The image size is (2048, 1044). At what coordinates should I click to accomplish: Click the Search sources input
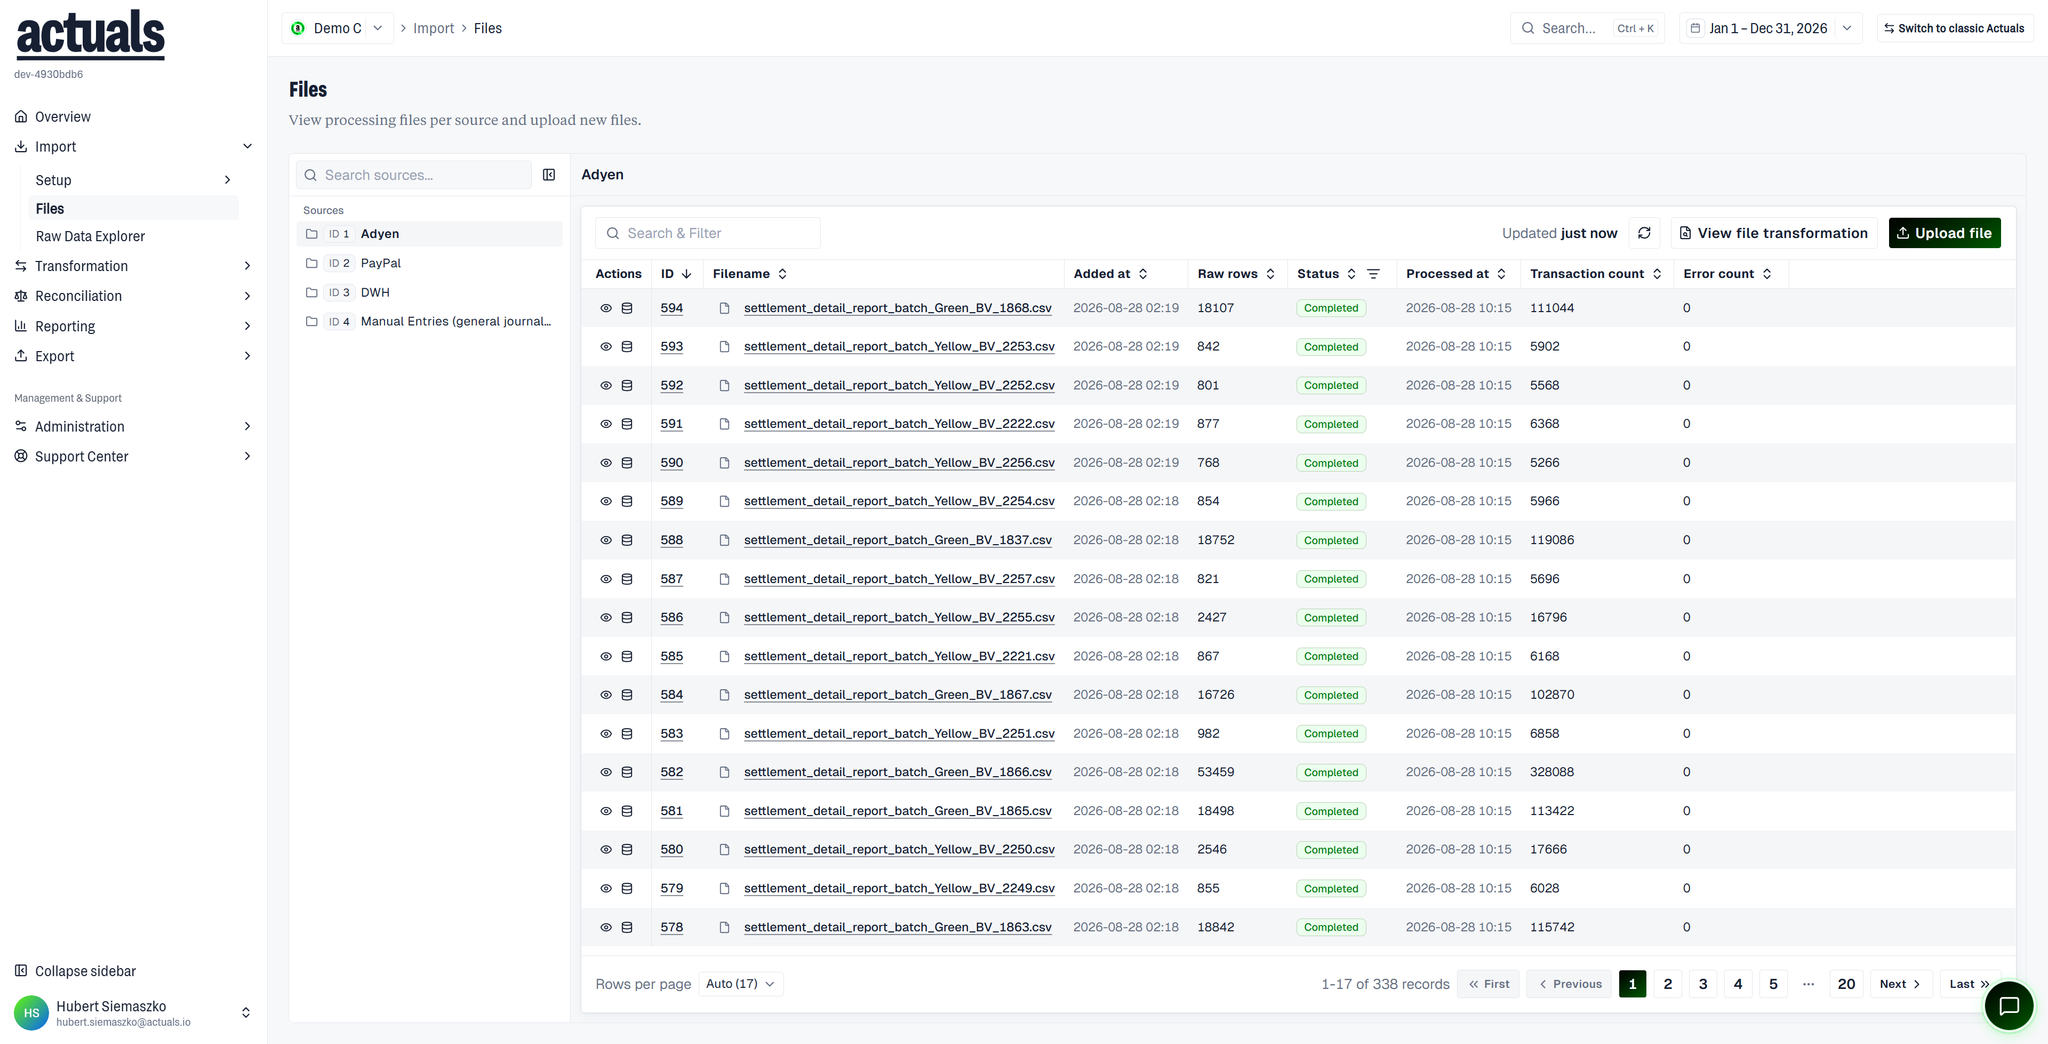[x=414, y=175]
